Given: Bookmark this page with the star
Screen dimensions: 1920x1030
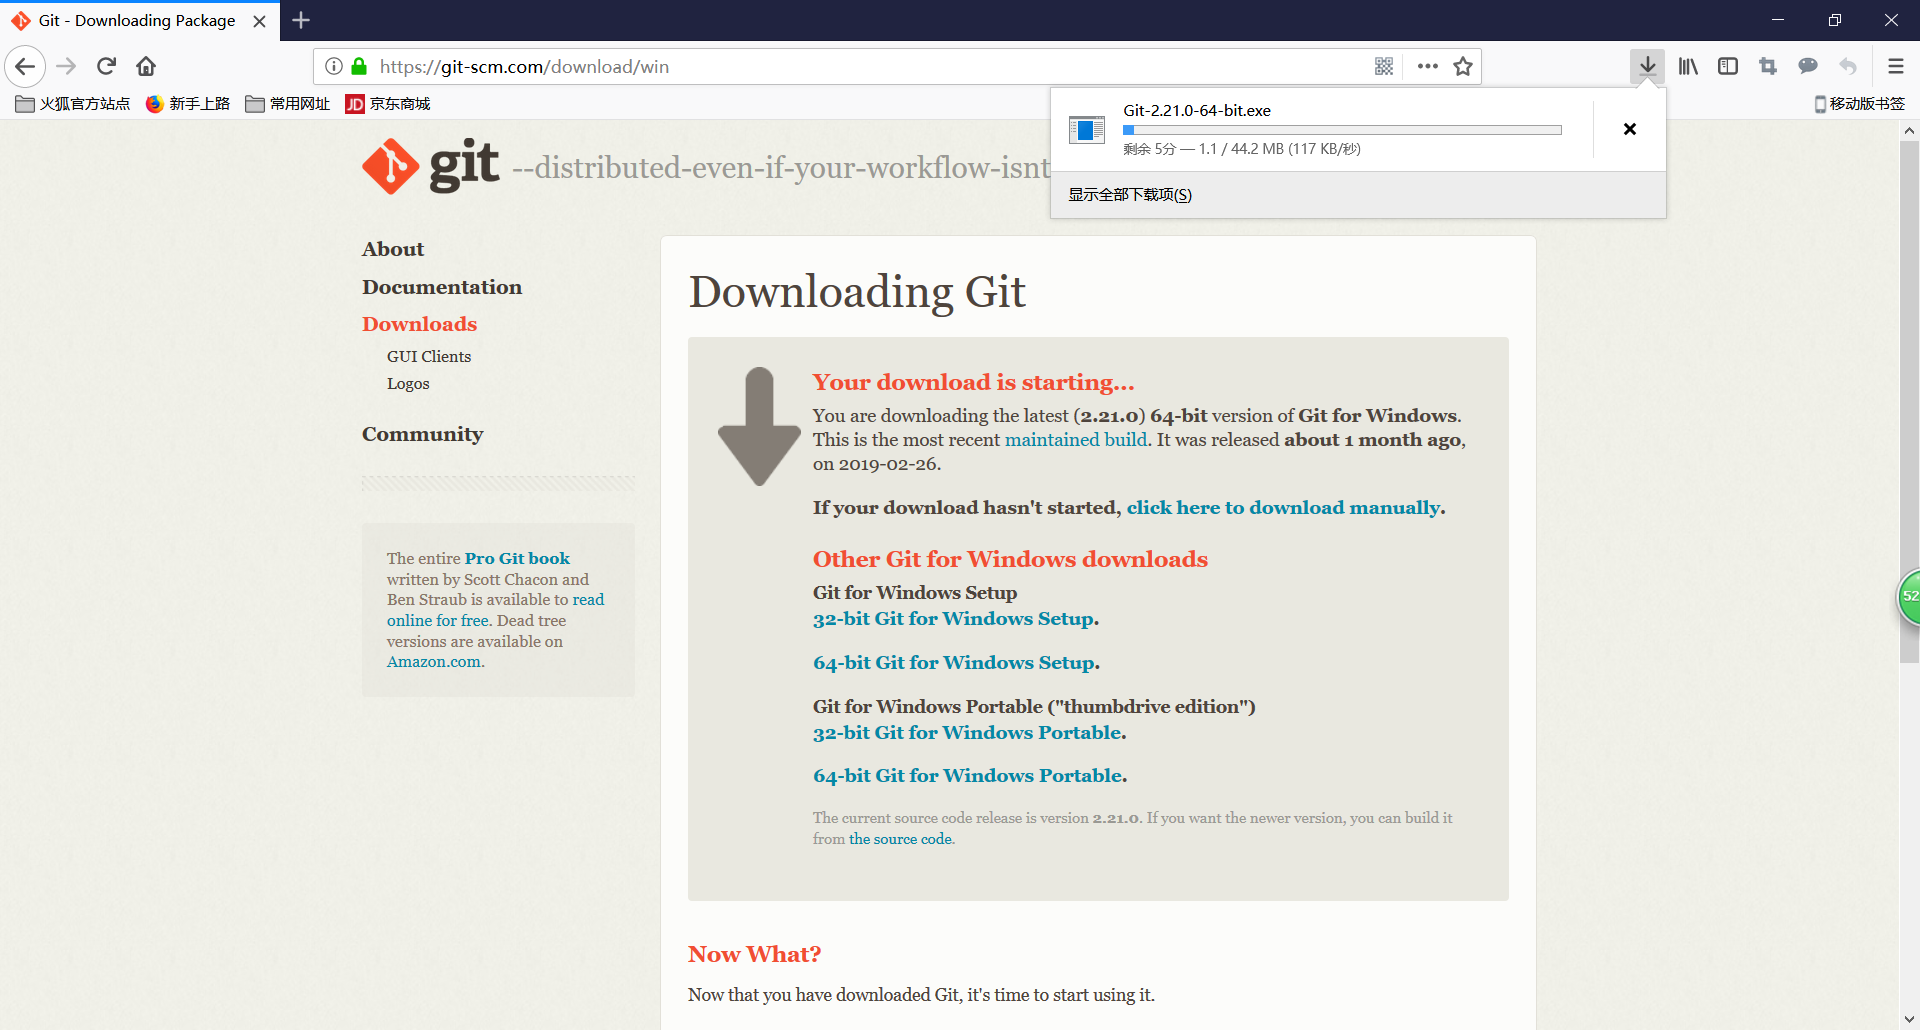Looking at the screenshot, I should tap(1463, 67).
